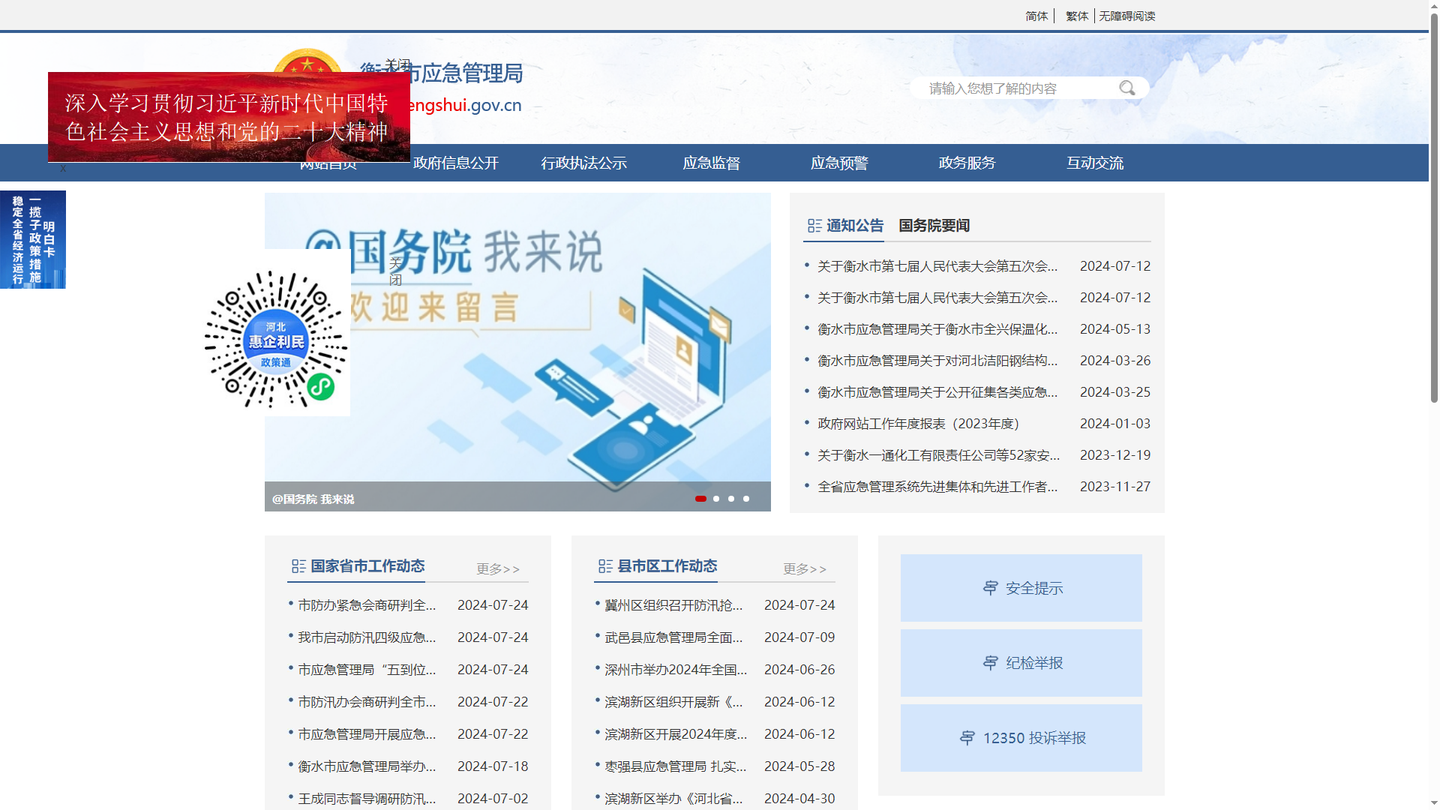Select the second carousel dot
Viewport: 1440px width, 810px height.
pyautogui.click(x=716, y=498)
